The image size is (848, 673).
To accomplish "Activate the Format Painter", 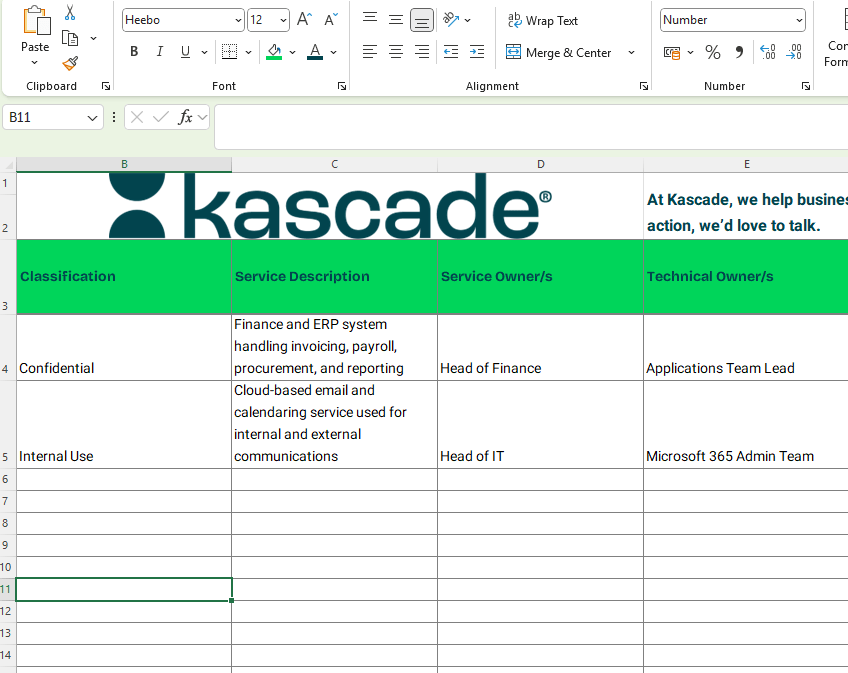I will point(68,62).
